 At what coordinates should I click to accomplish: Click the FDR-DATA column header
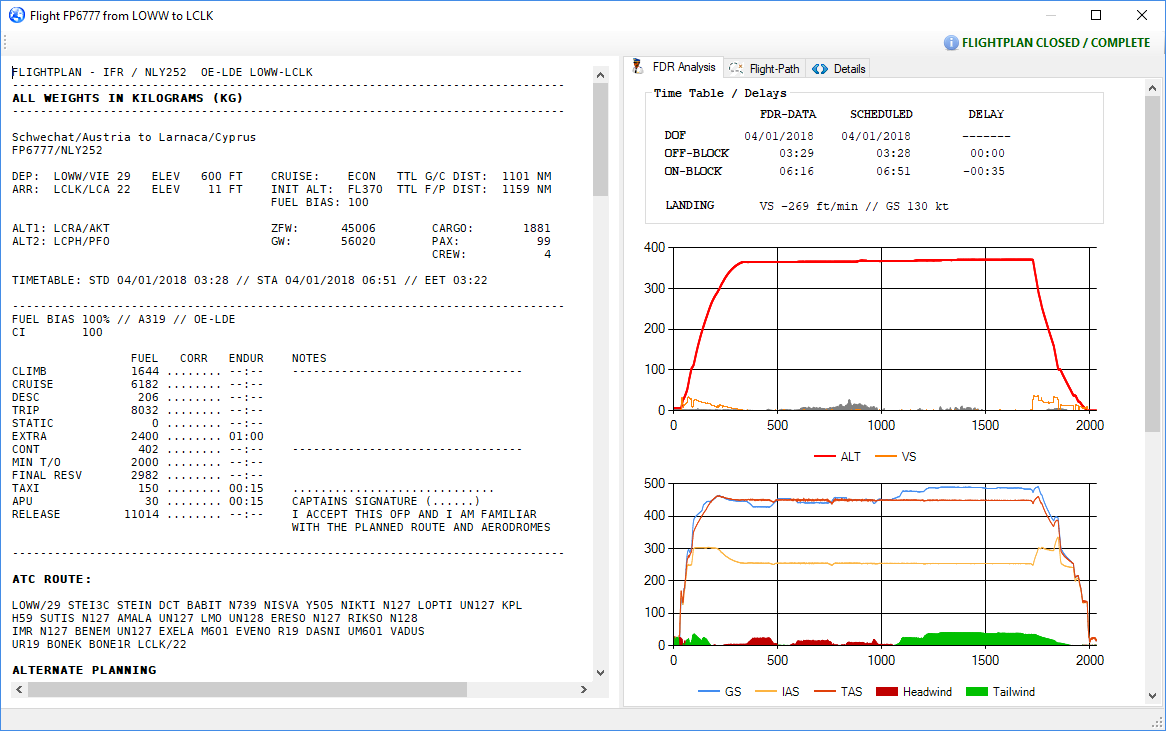coord(787,115)
